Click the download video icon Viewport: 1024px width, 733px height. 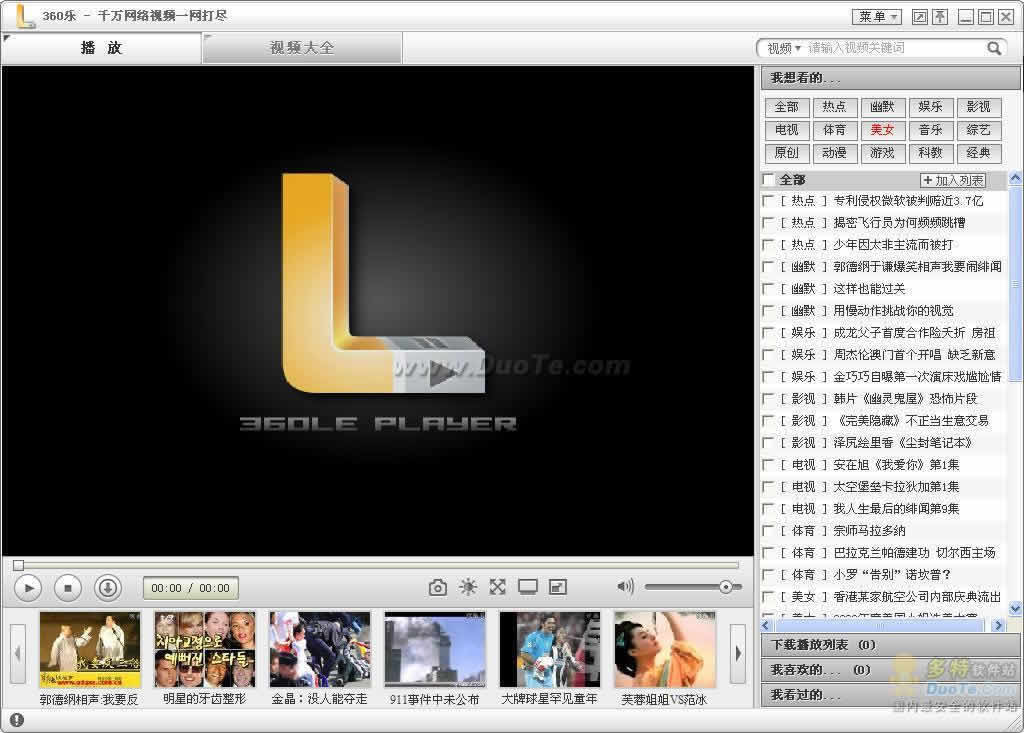[x=108, y=588]
